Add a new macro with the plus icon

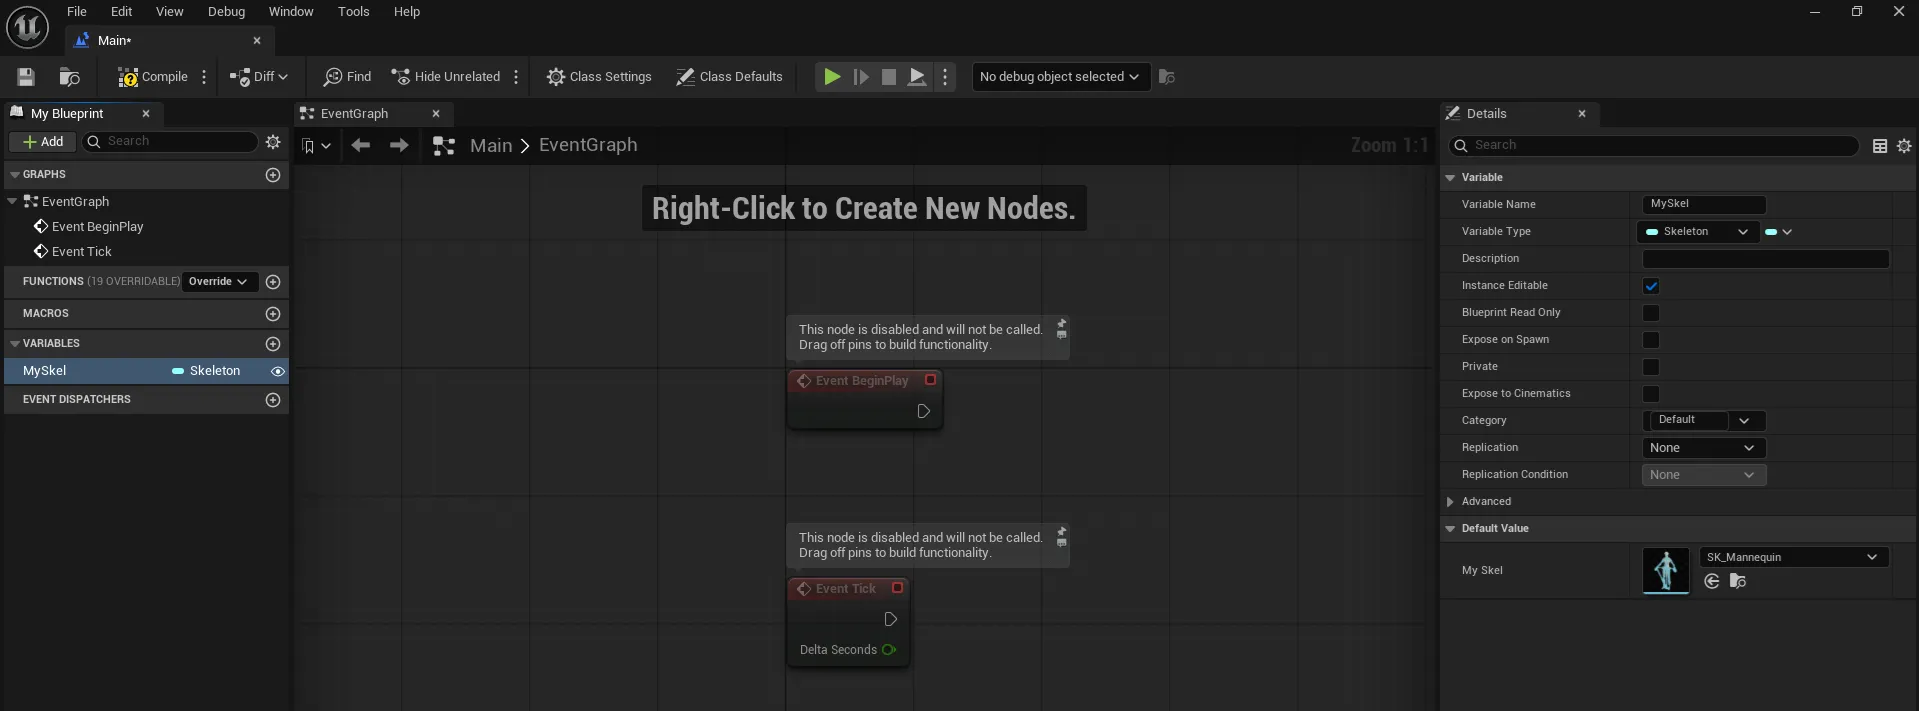click(x=273, y=314)
